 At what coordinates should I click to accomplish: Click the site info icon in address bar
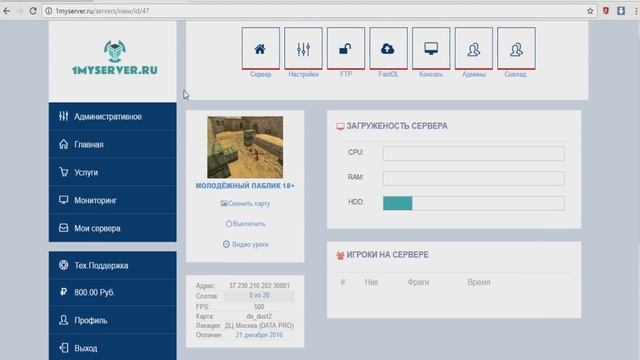coord(49,11)
